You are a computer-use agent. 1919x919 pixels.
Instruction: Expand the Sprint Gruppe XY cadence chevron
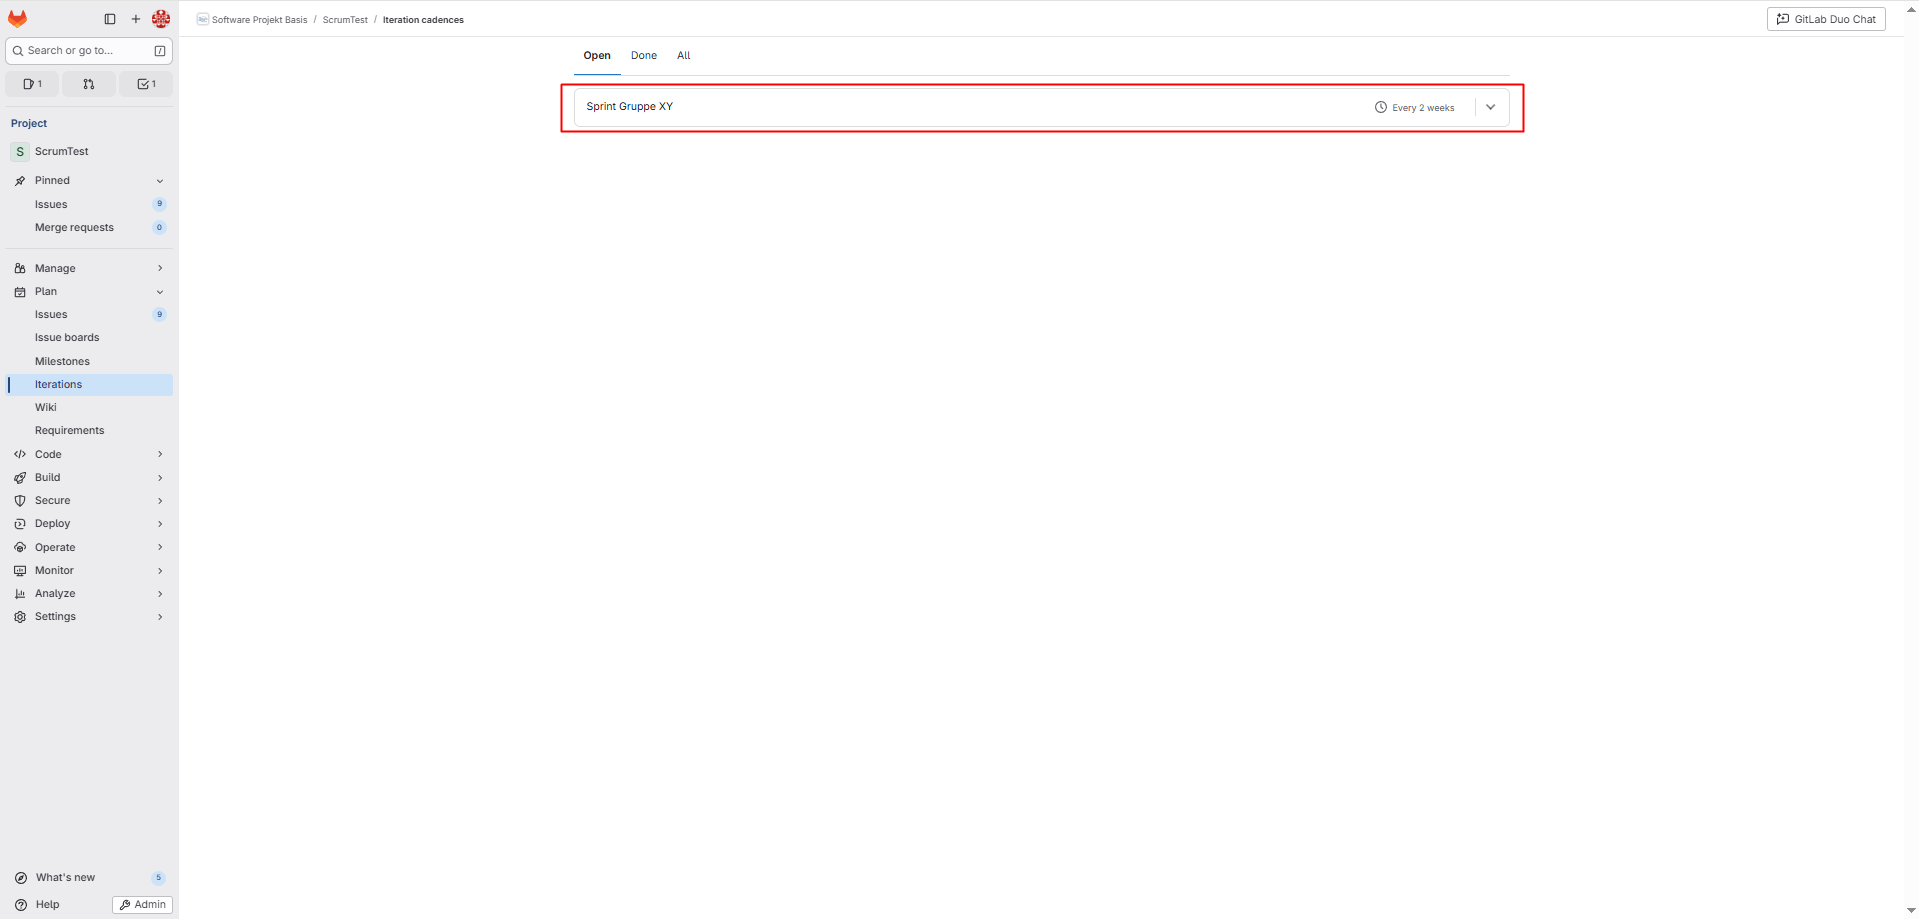coord(1490,107)
